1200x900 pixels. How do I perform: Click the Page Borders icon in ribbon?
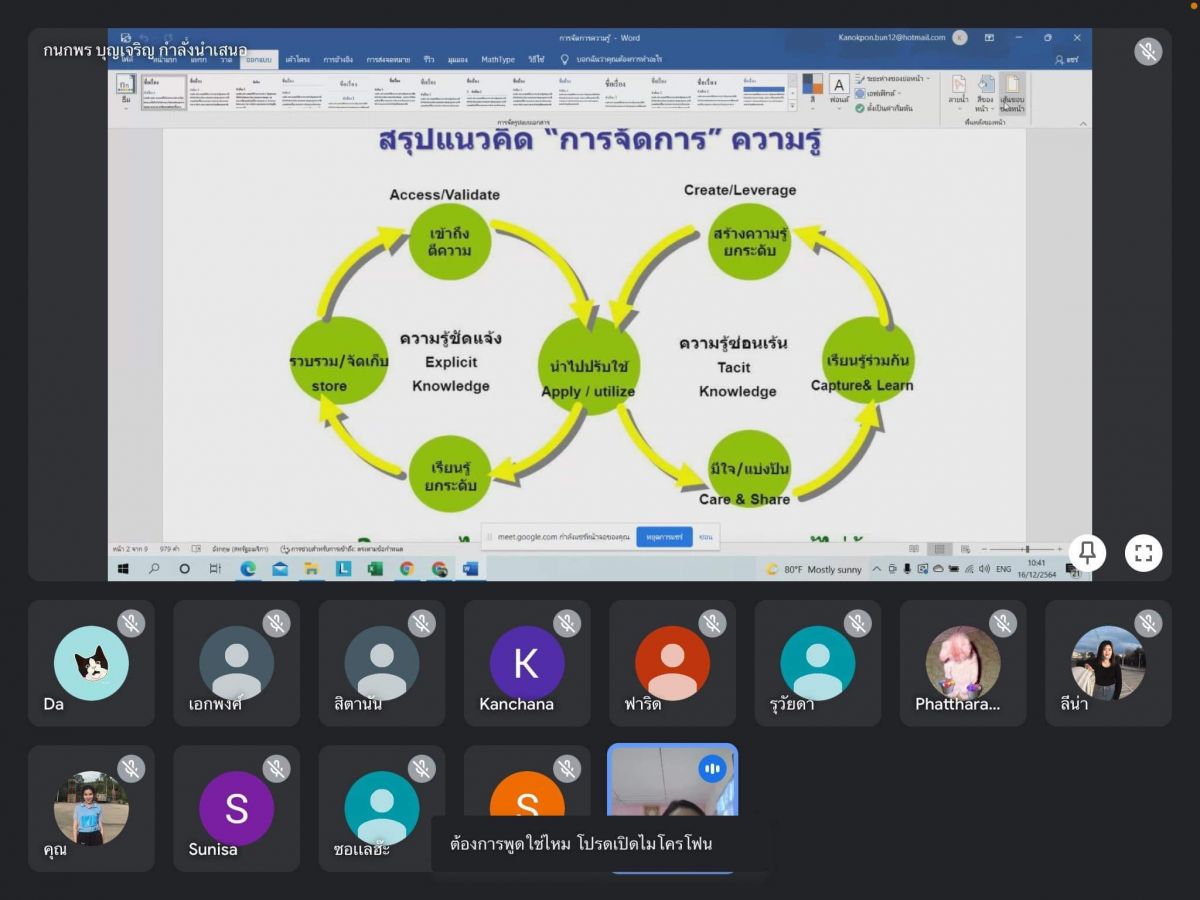(1013, 90)
